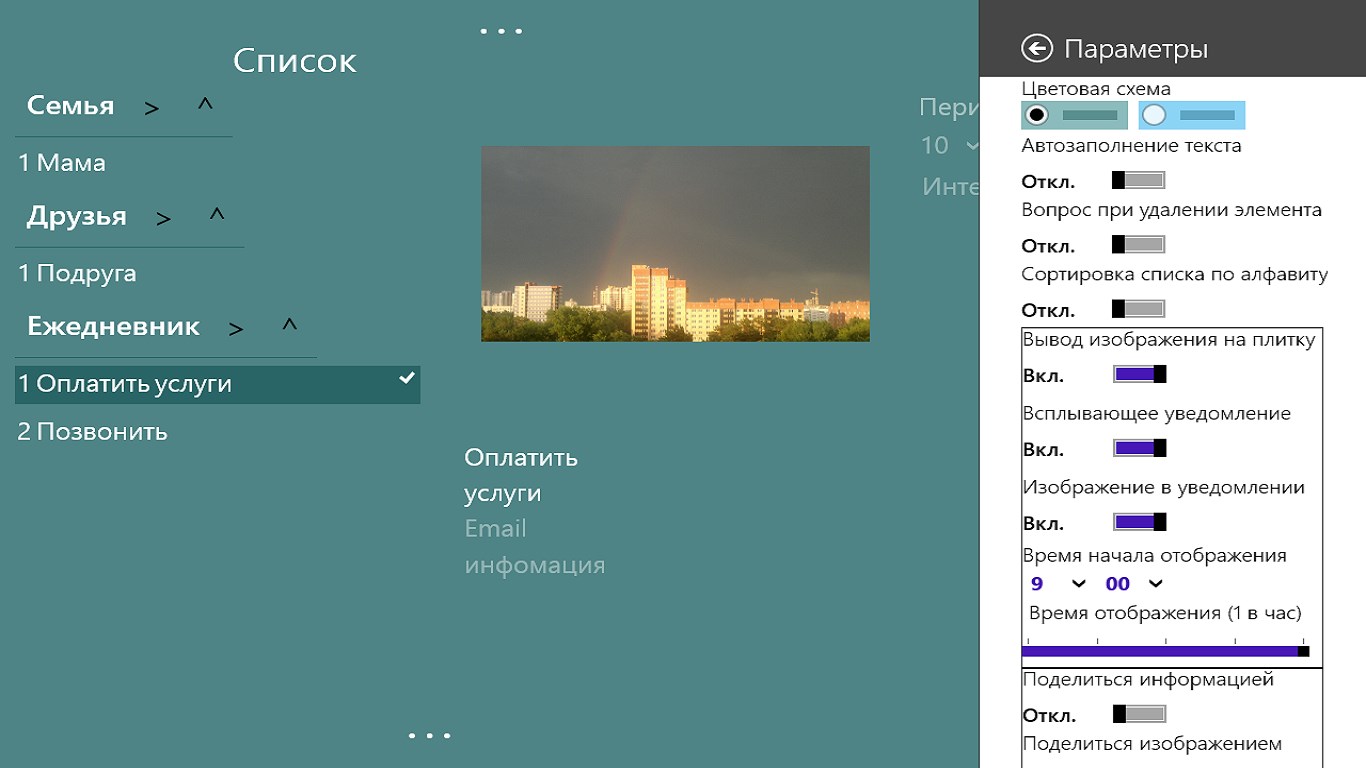Click the back arrow next to Параметры
The width and height of the screenshot is (1366, 768).
1037,49
